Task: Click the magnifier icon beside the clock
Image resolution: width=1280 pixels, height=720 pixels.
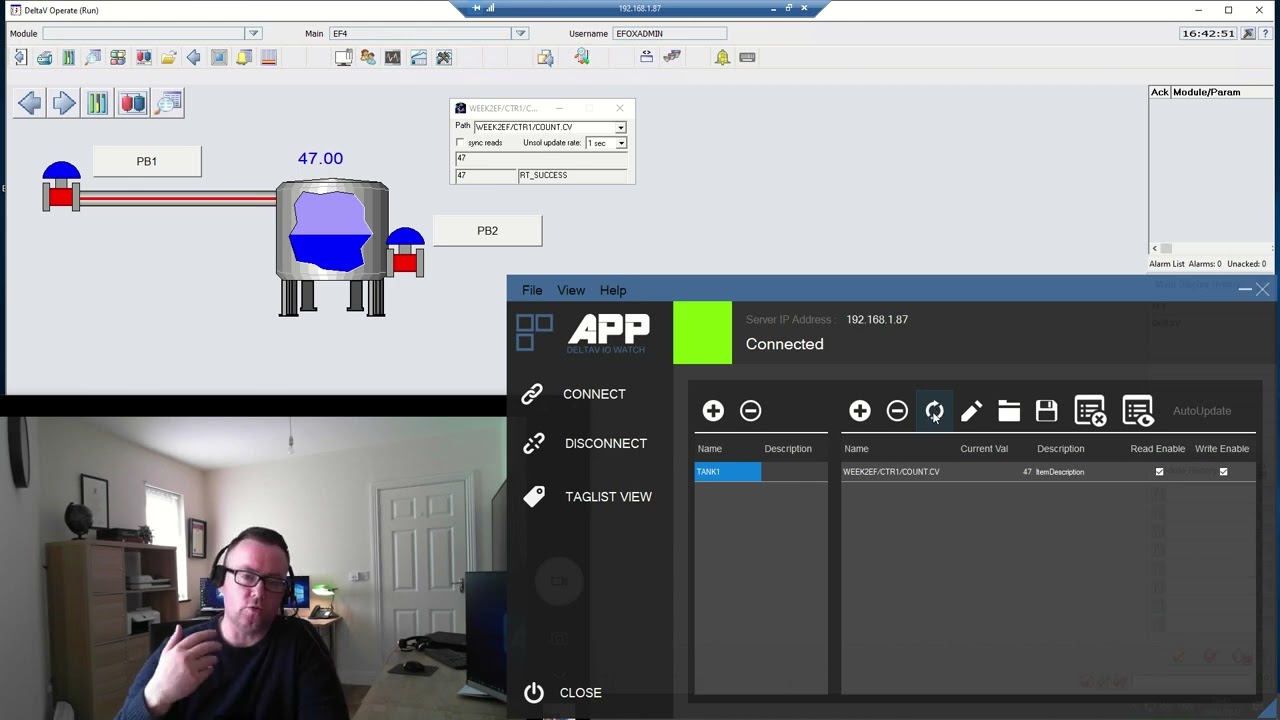Action: point(1248,34)
